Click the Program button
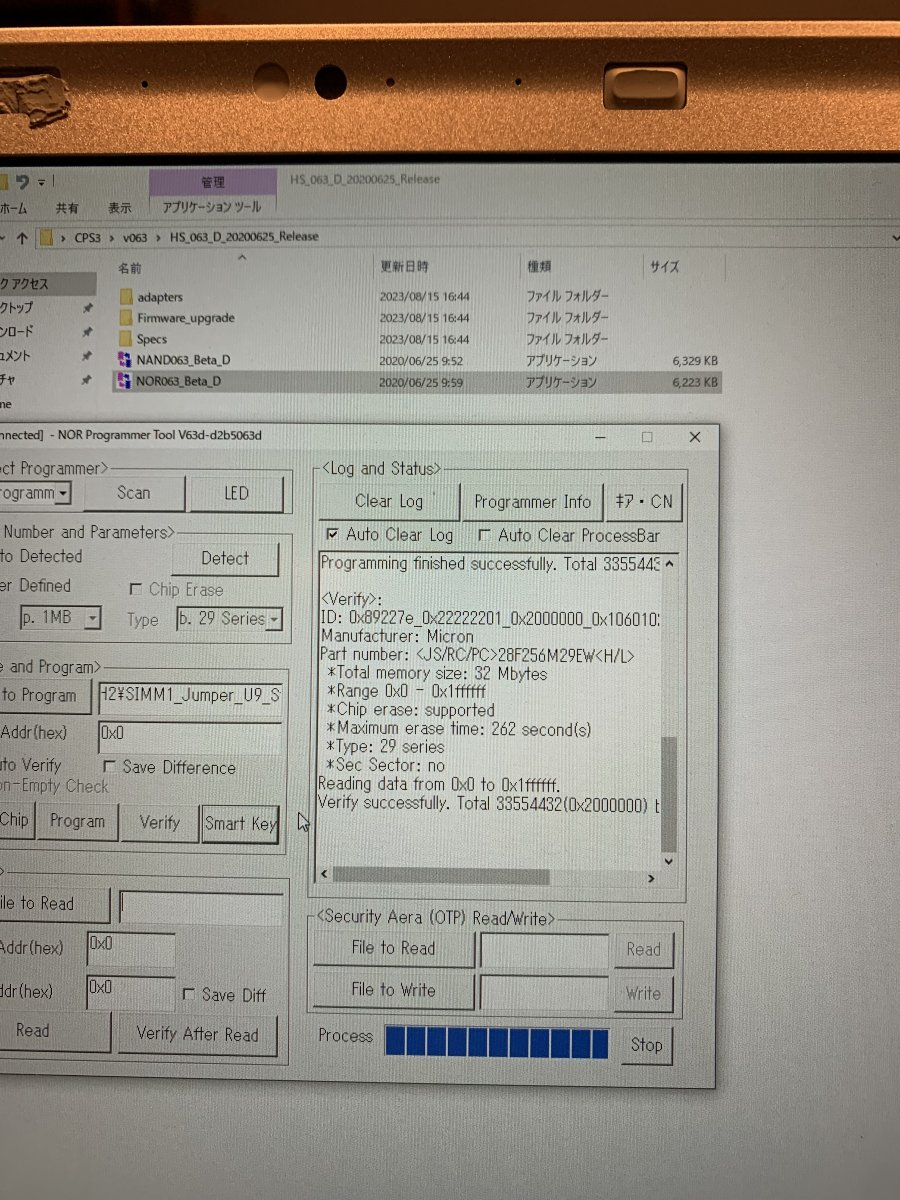 tap(77, 822)
